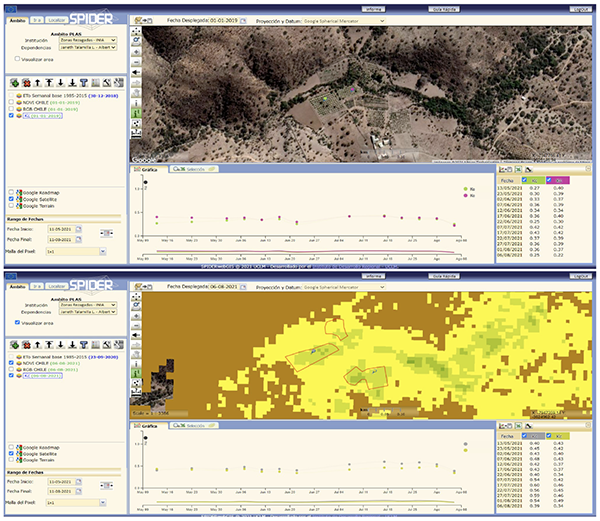Click move-layer-up arrow in lower layer toolbar
Image resolution: width=600 pixels, height=521 pixels.
pos(37,343)
